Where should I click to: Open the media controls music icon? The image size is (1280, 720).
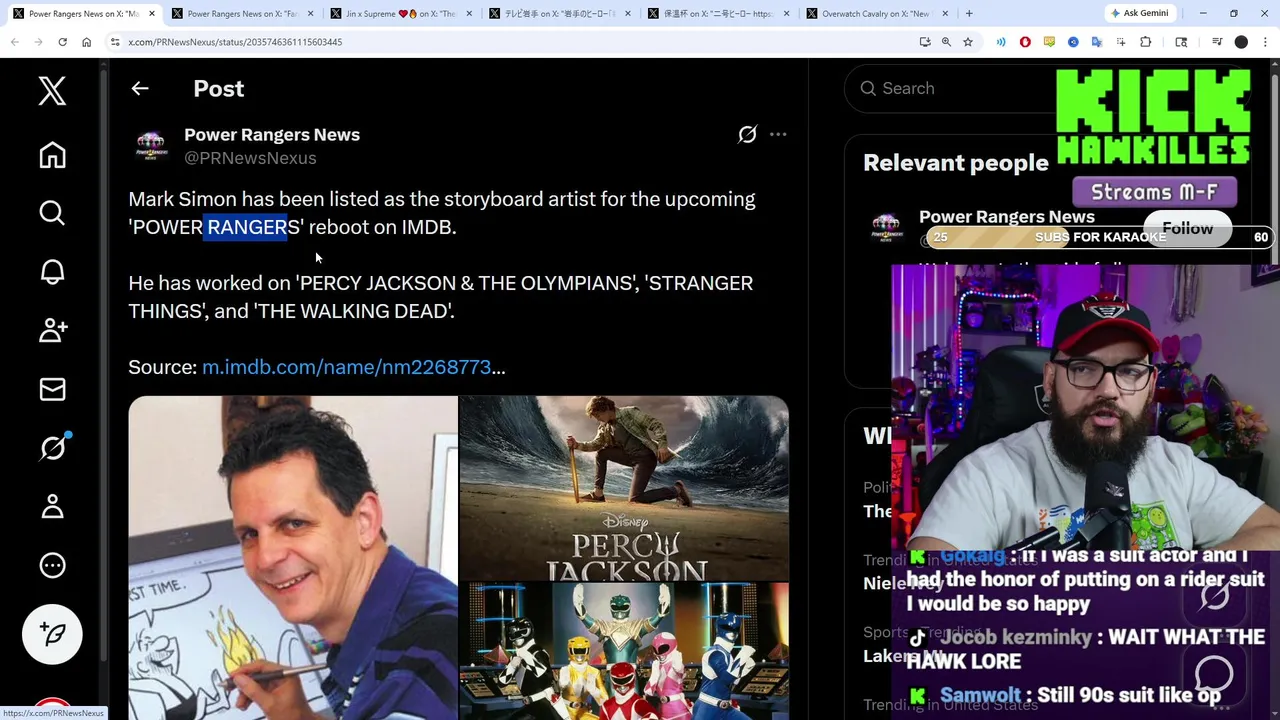(x=1217, y=42)
